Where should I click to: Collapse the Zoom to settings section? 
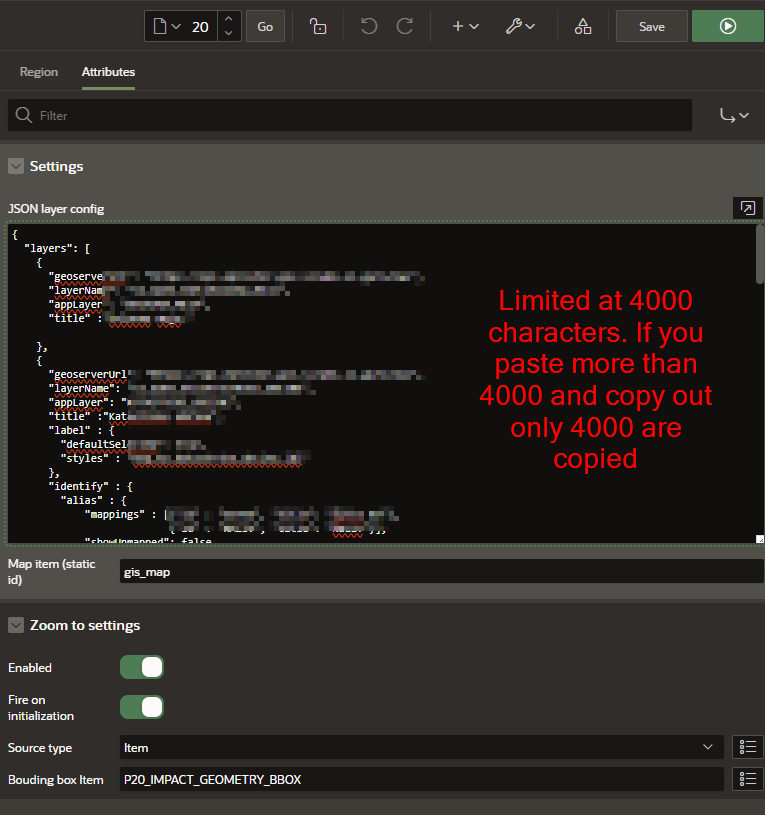coord(16,625)
